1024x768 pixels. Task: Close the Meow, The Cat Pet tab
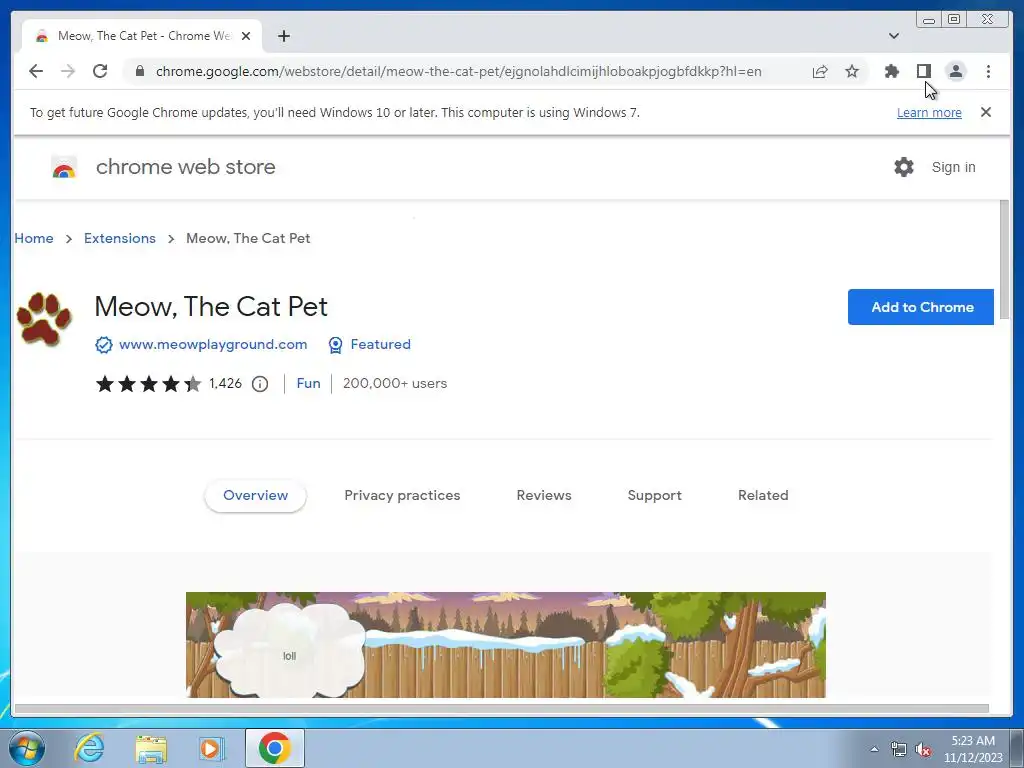point(246,36)
